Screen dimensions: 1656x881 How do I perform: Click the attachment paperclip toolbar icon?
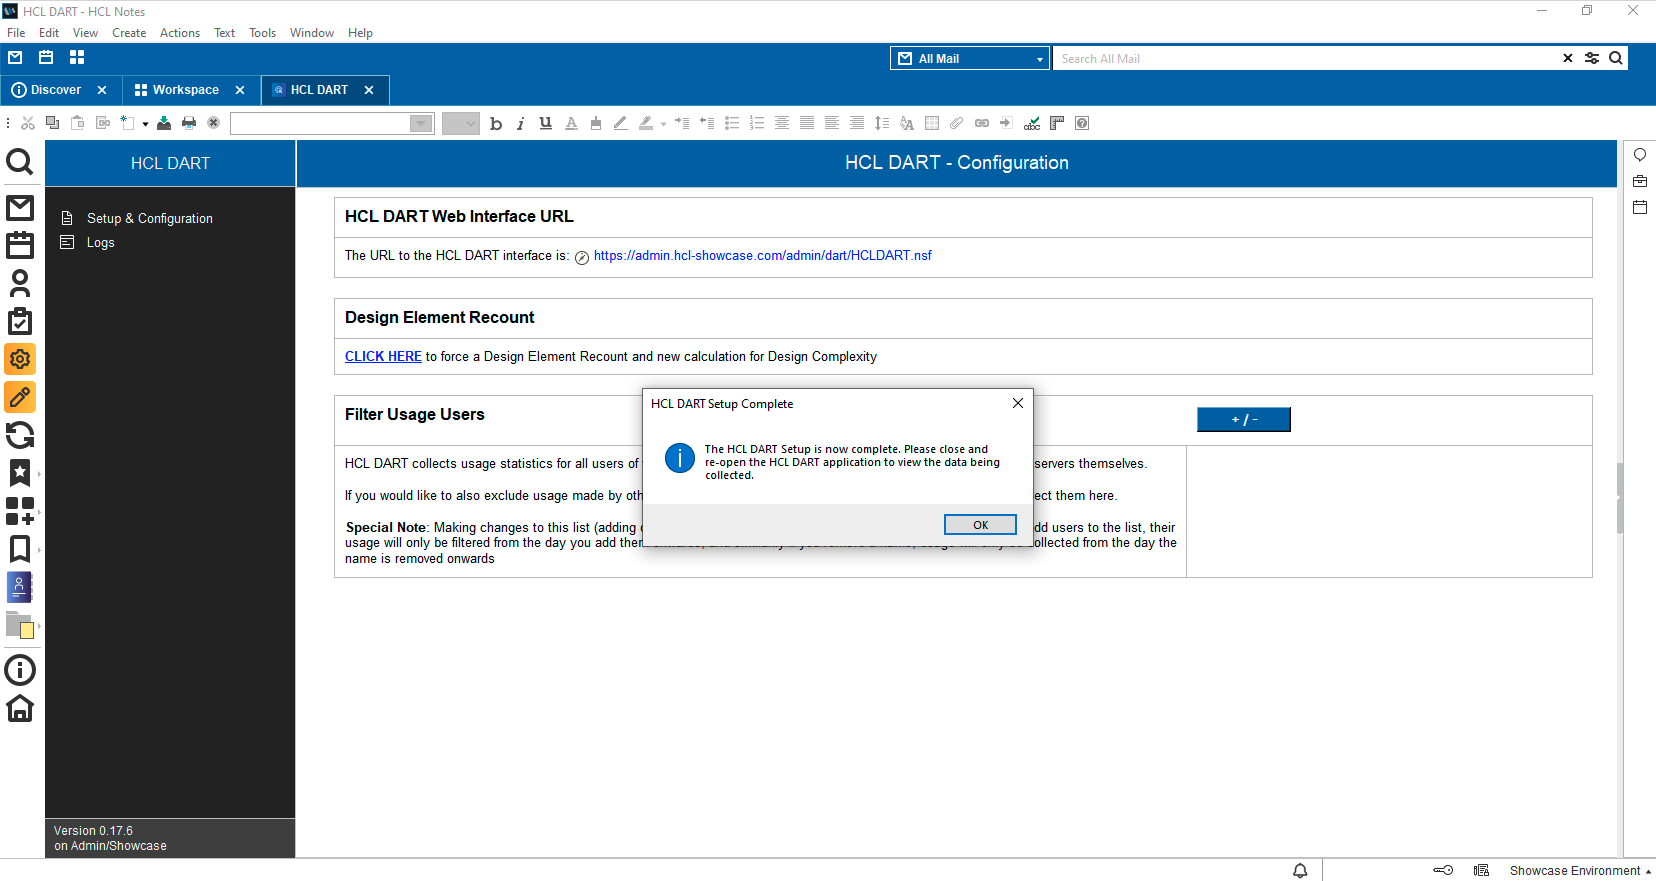pos(957,123)
